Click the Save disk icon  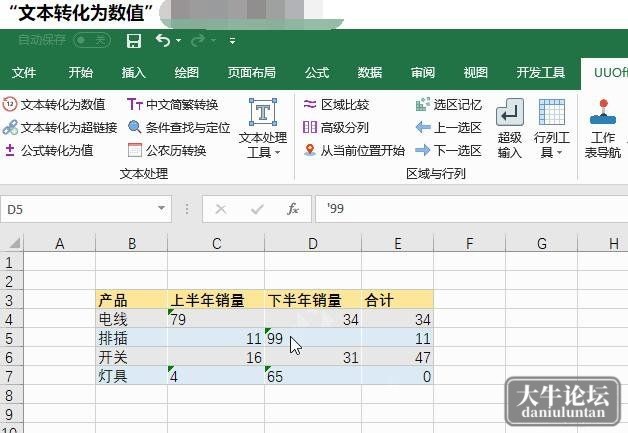pyautogui.click(x=134, y=40)
